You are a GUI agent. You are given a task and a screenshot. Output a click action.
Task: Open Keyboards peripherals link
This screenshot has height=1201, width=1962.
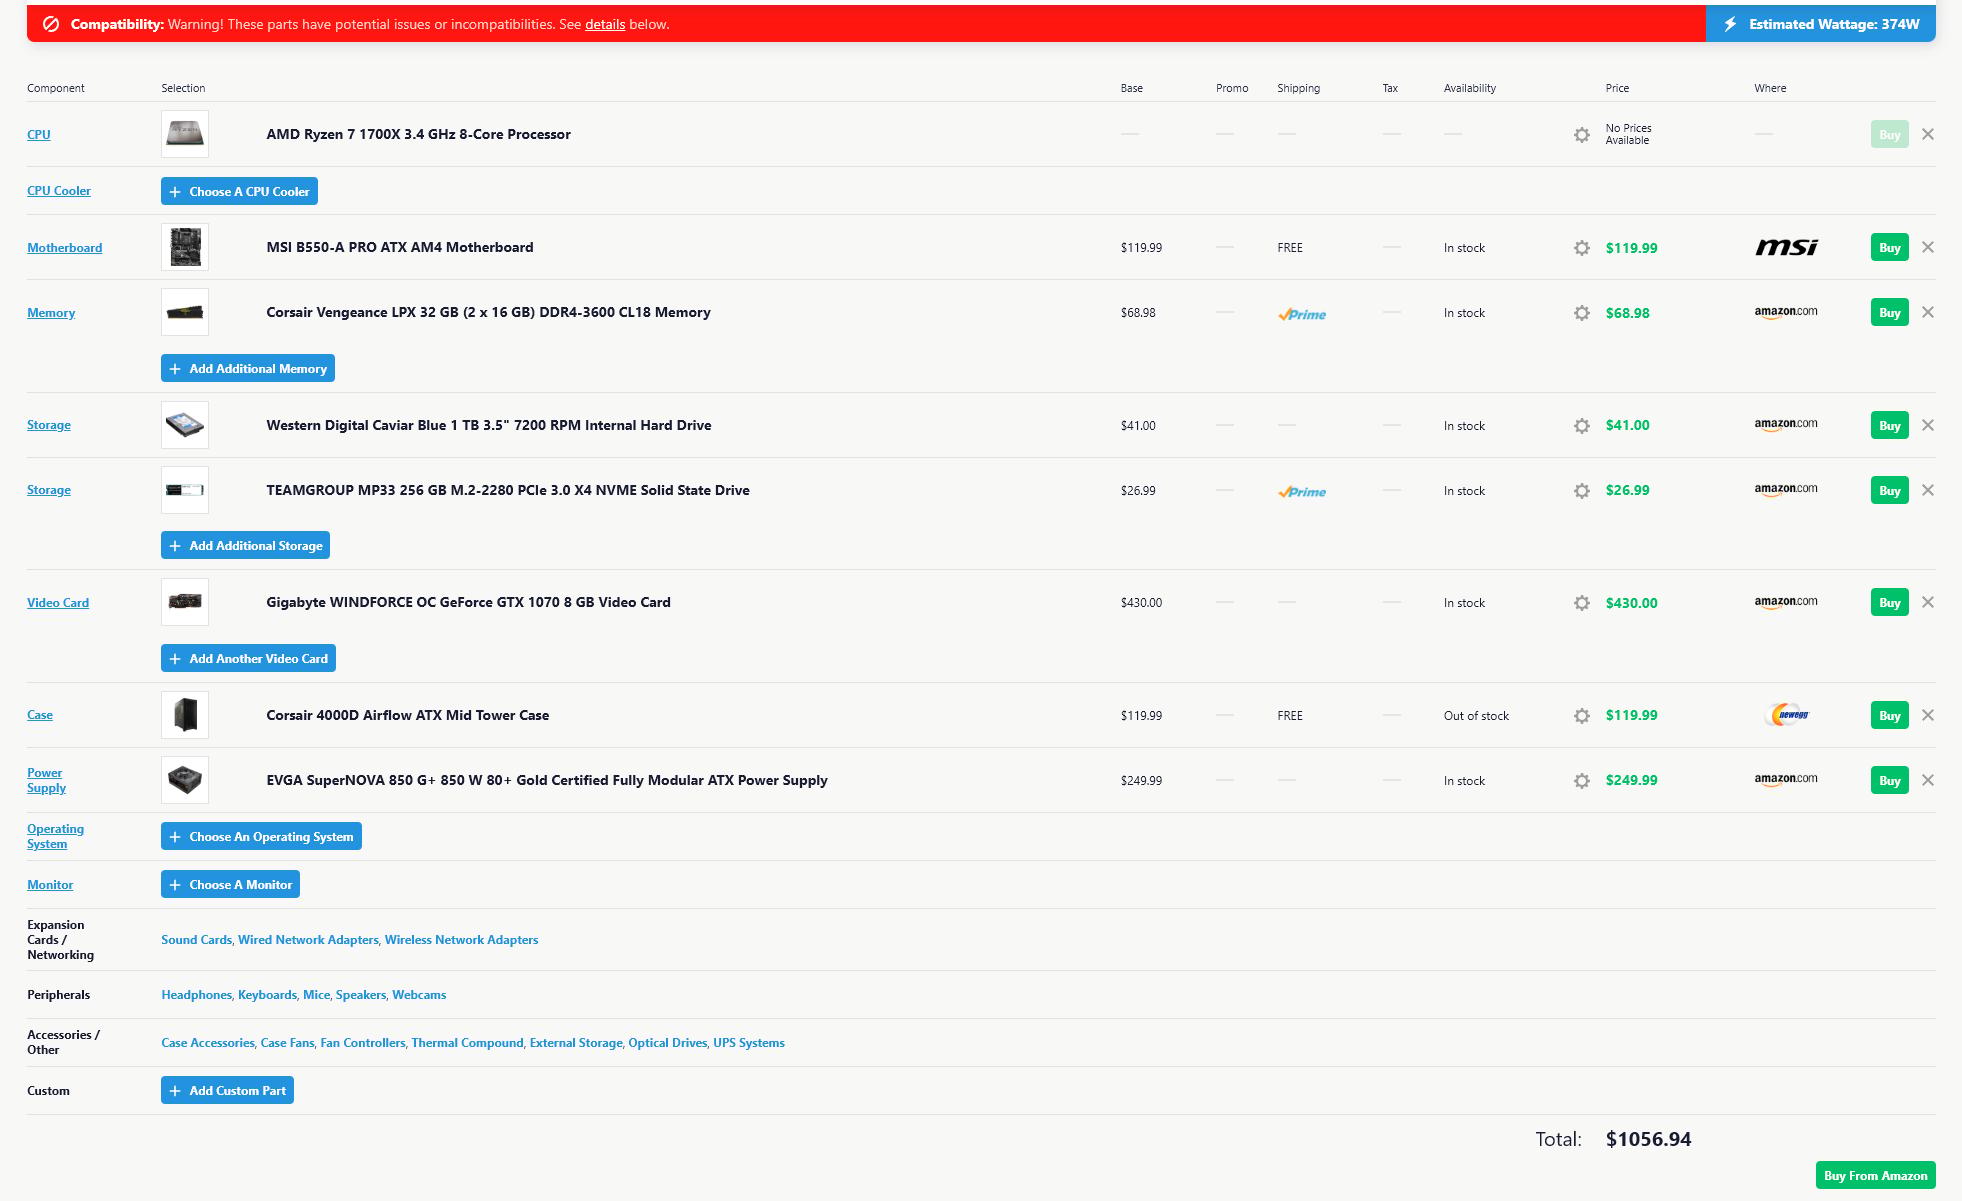click(267, 994)
